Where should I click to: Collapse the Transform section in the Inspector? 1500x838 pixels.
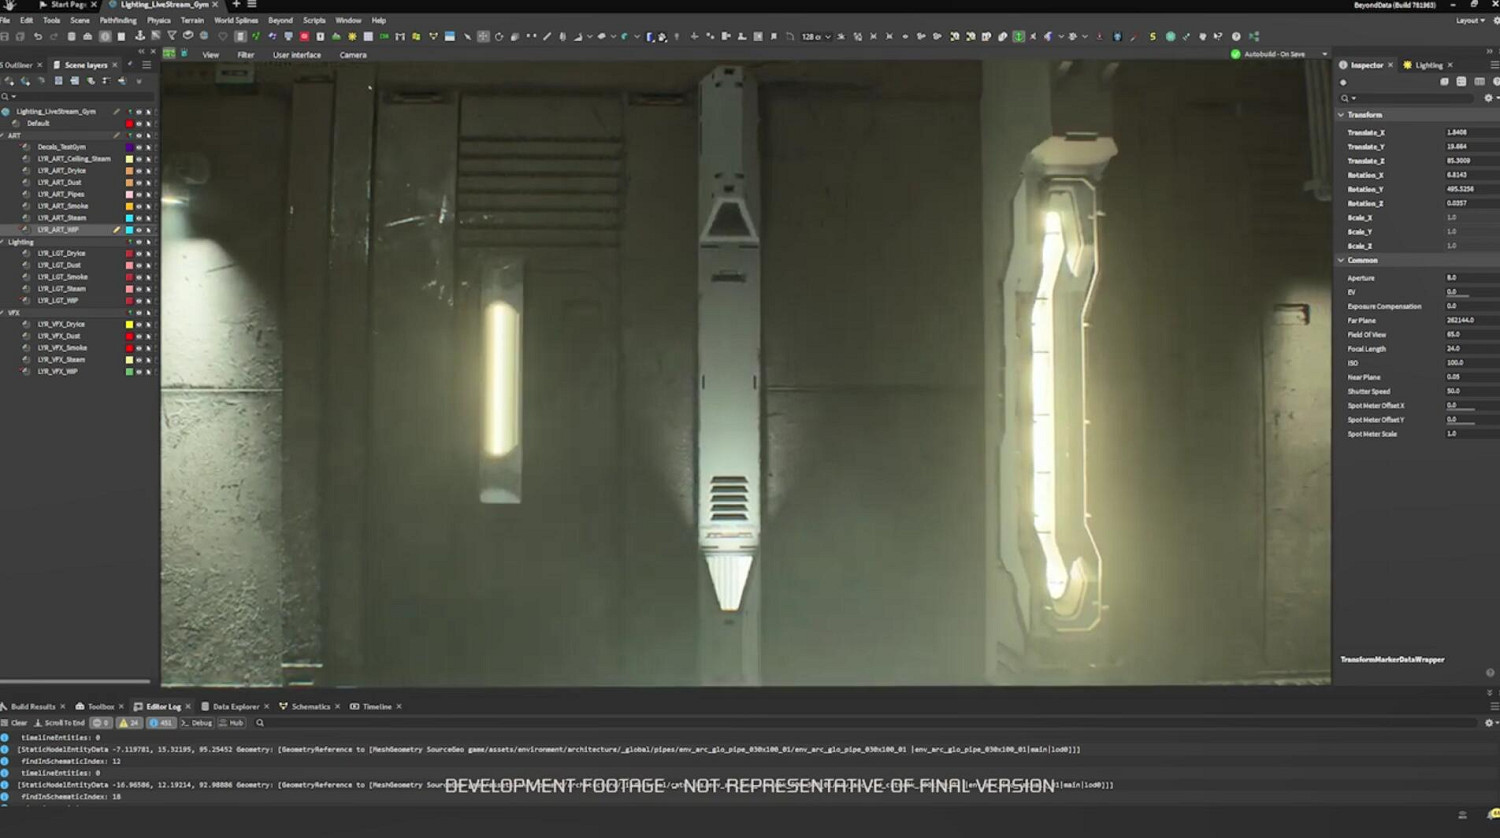coord(1342,114)
